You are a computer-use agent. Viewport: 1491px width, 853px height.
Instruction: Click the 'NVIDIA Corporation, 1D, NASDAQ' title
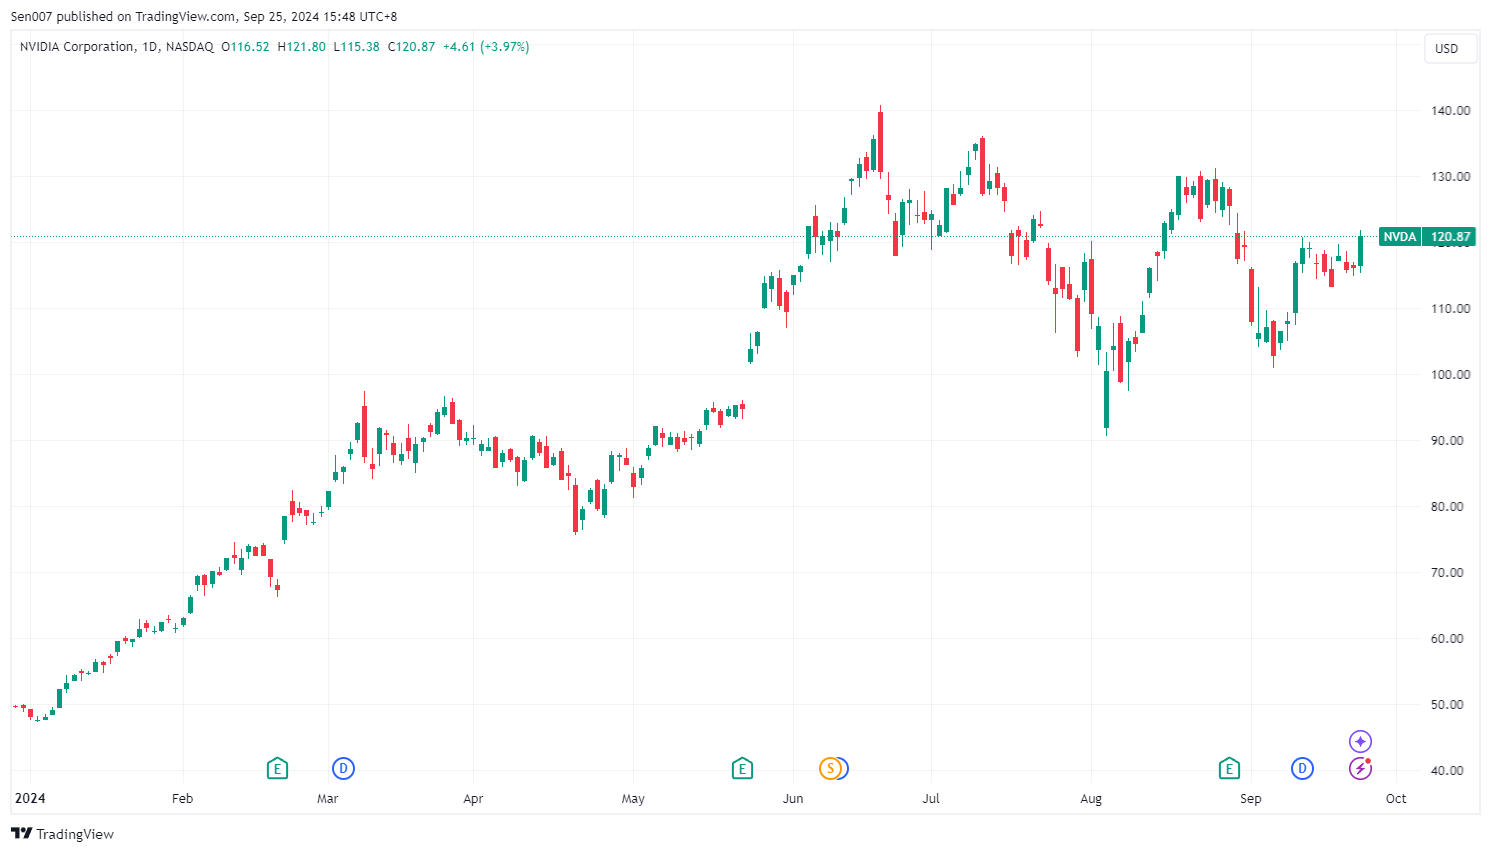click(x=117, y=47)
